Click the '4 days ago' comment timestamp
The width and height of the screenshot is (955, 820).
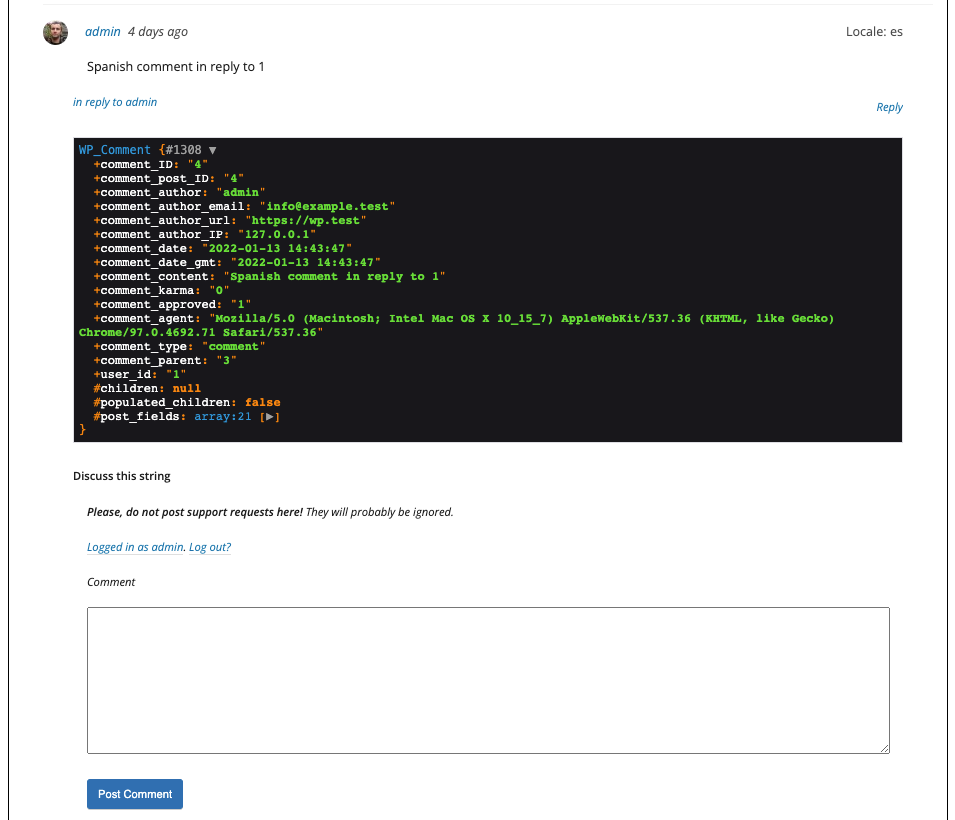(x=158, y=32)
